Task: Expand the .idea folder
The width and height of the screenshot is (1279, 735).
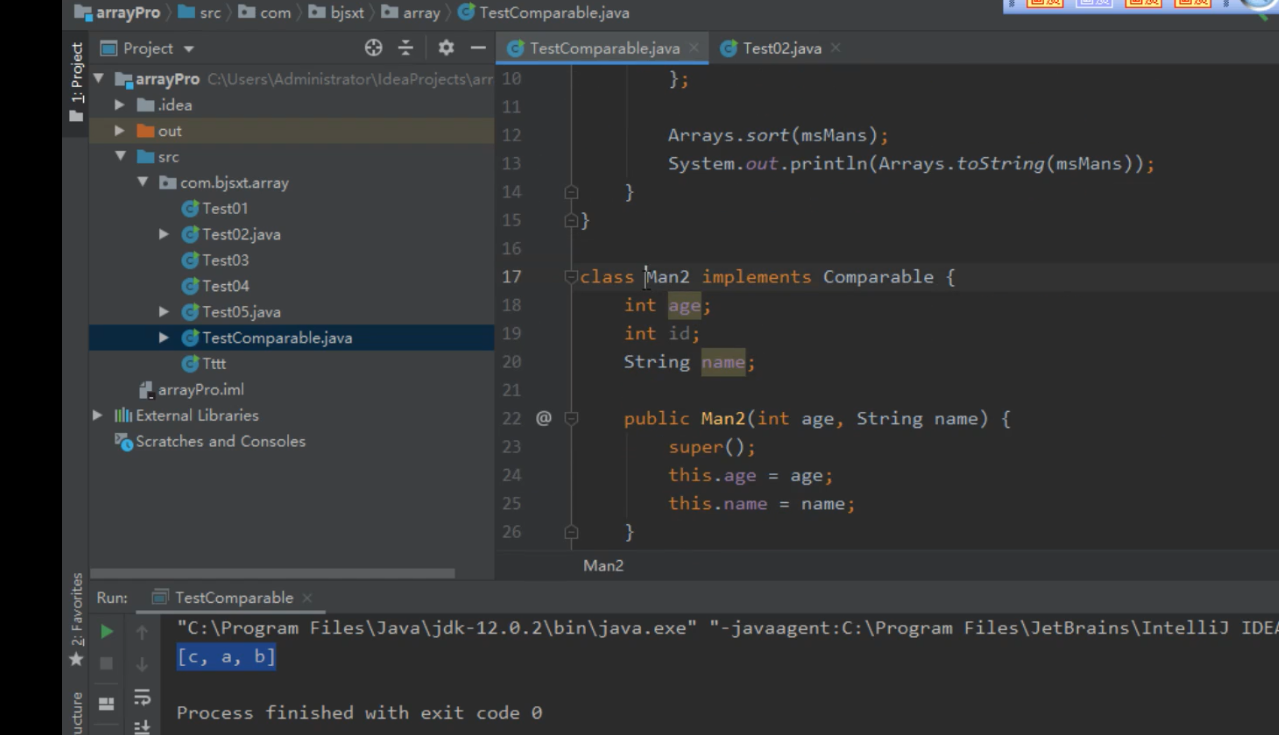Action: 120,105
